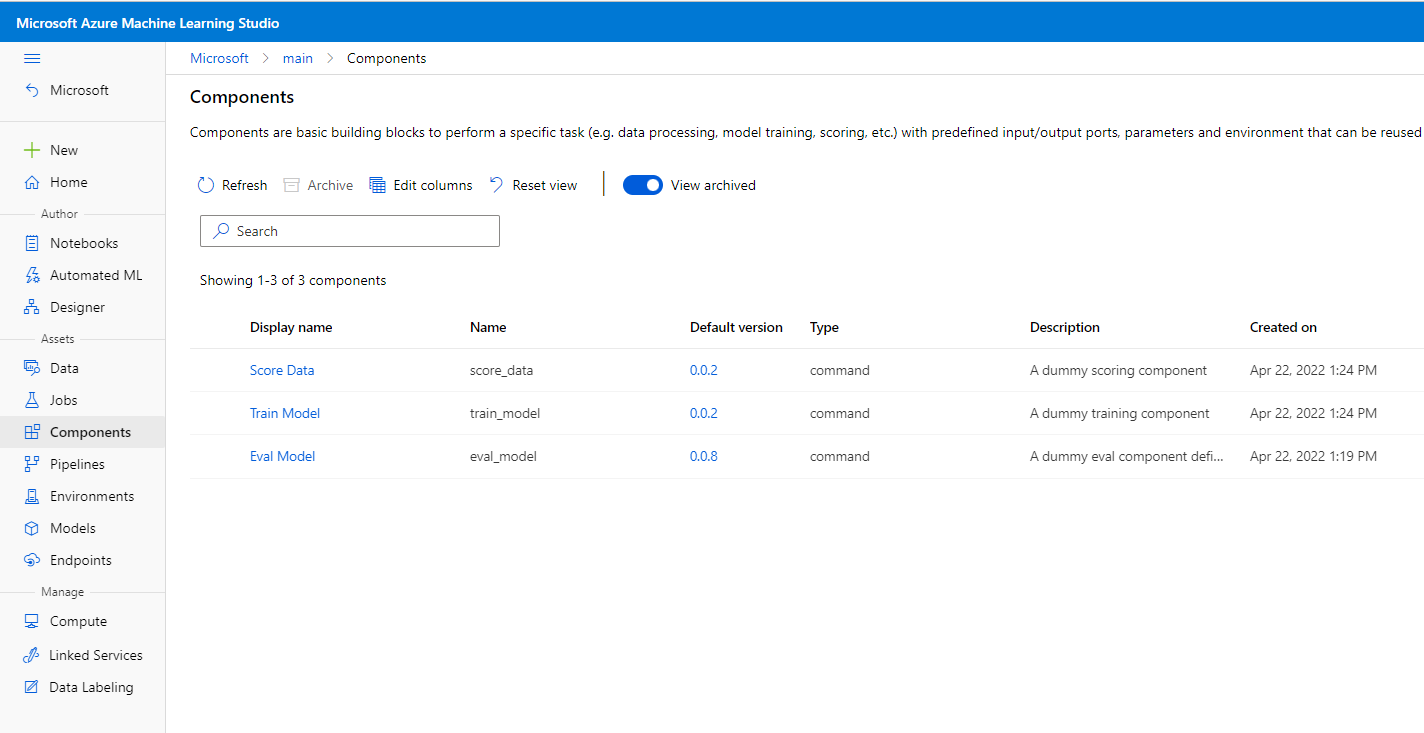Go to Automated ML label
Image resolution: width=1424 pixels, height=733 pixels.
click(96, 275)
